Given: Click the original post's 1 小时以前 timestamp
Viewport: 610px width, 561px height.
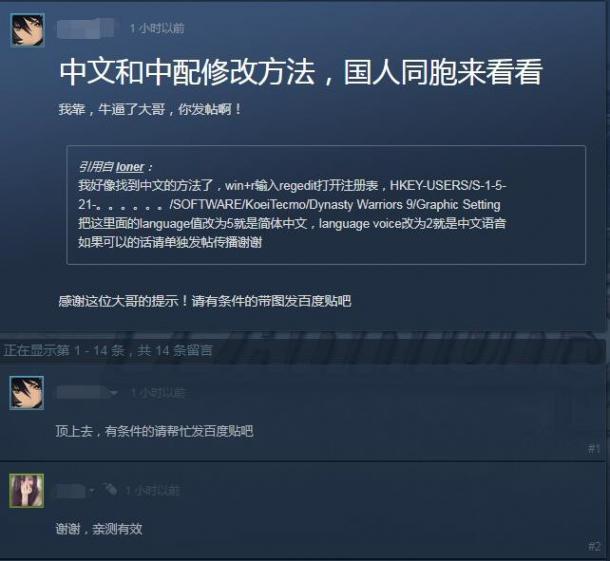Looking at the screenshot, I should coord(157,28).
